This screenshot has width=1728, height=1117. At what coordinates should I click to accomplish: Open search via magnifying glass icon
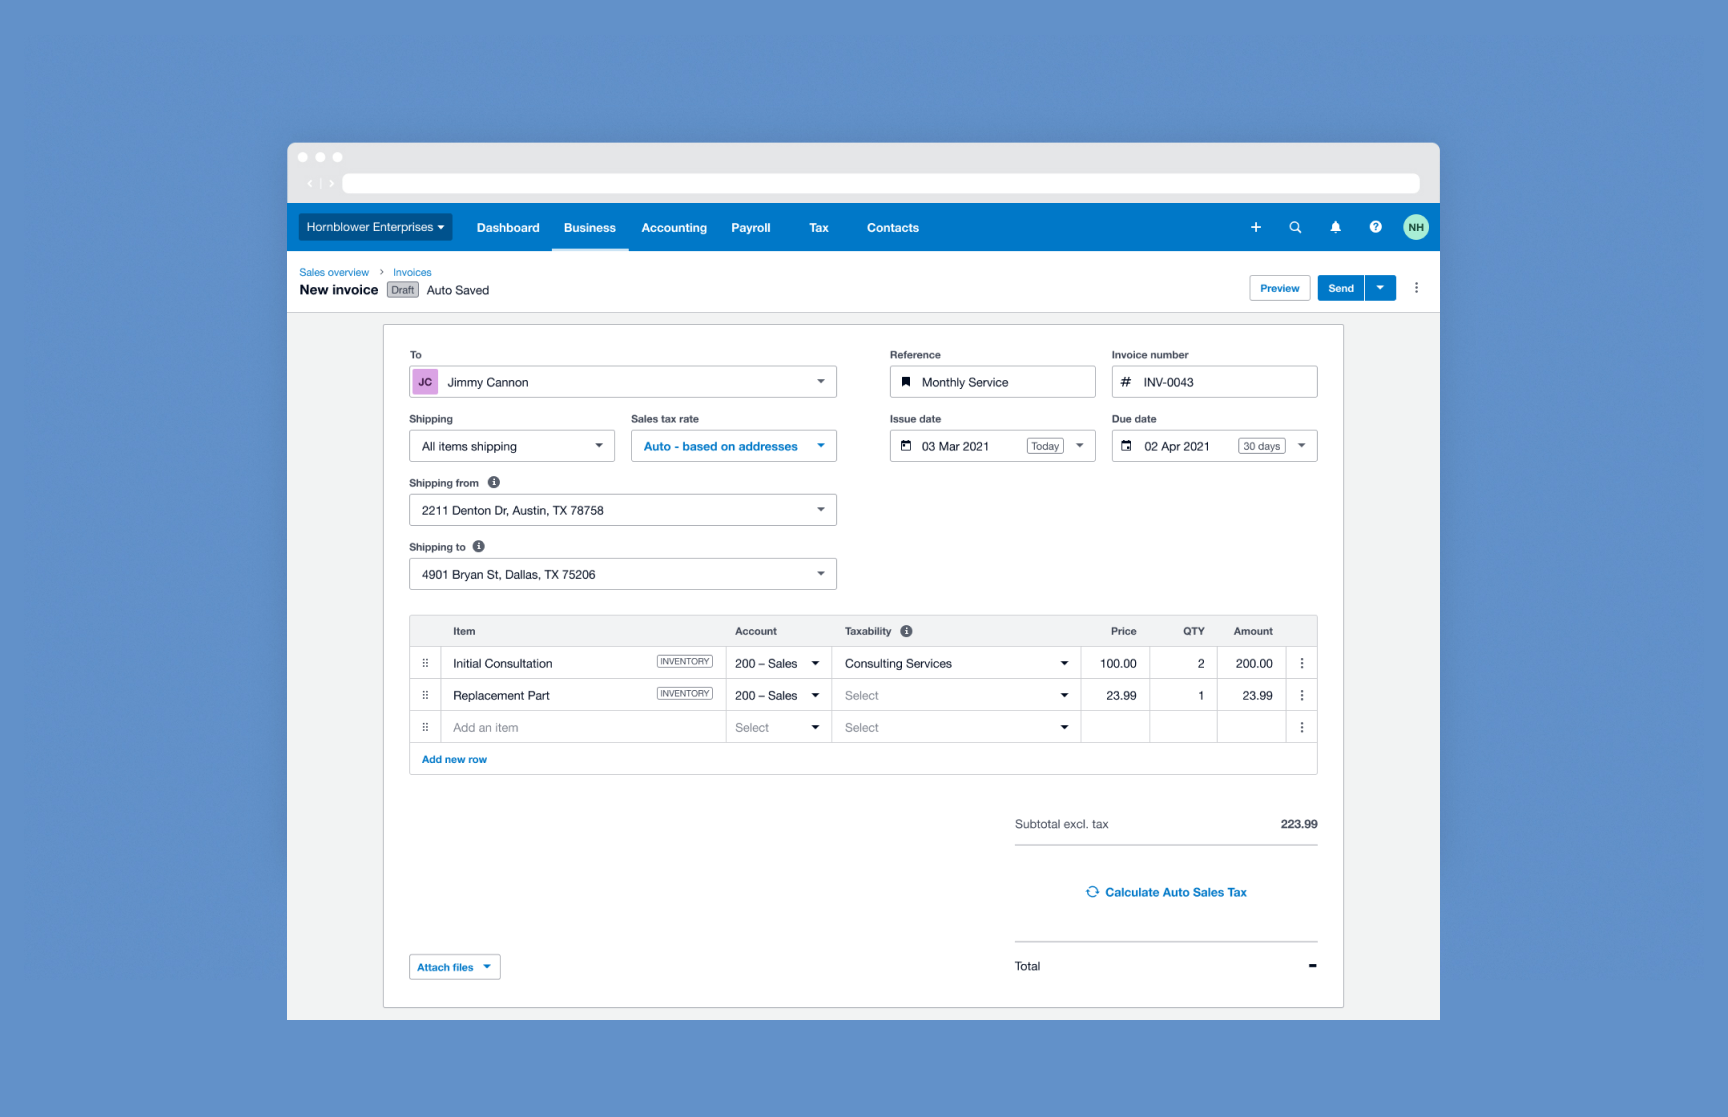[1295, 228]
